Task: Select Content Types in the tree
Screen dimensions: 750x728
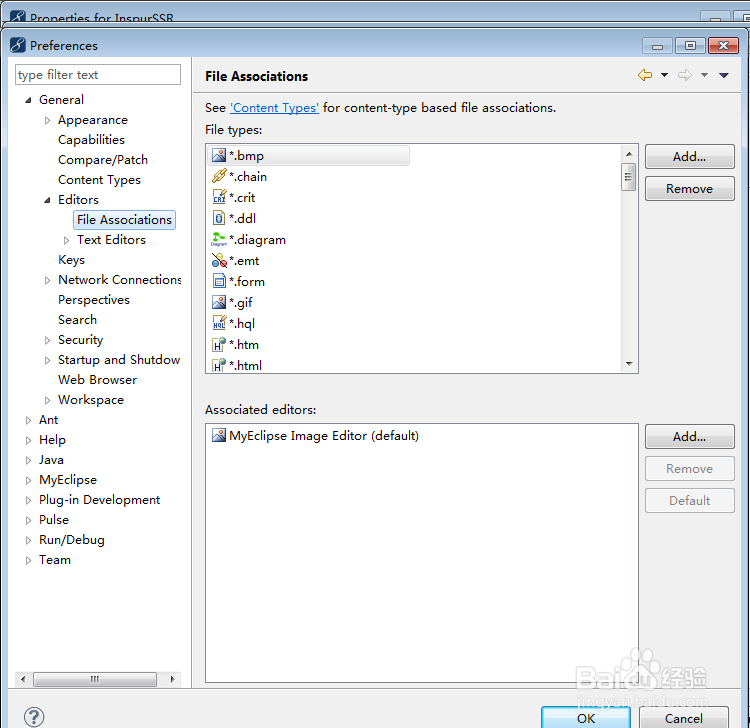Action: tap(99, 180)
